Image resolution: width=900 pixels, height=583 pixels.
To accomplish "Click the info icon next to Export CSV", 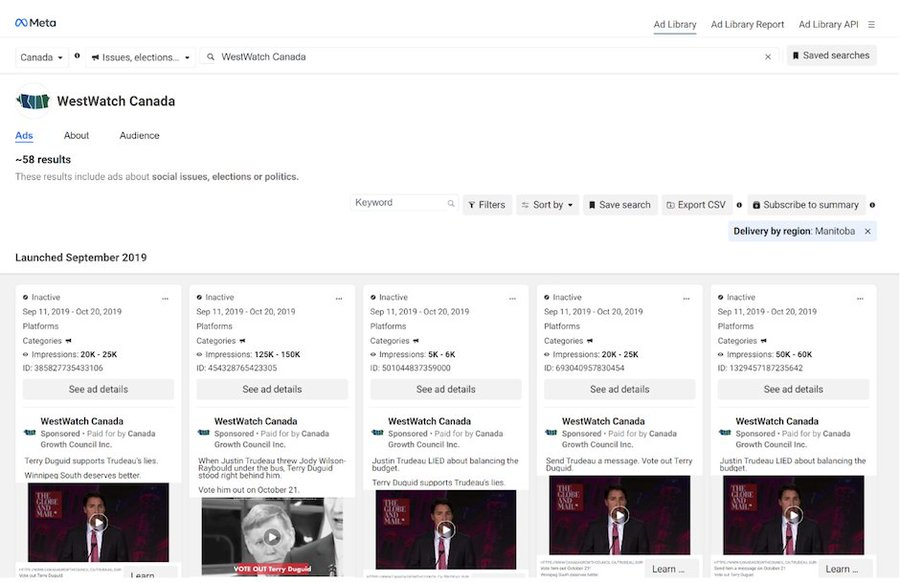I will (x=739, y=204).
